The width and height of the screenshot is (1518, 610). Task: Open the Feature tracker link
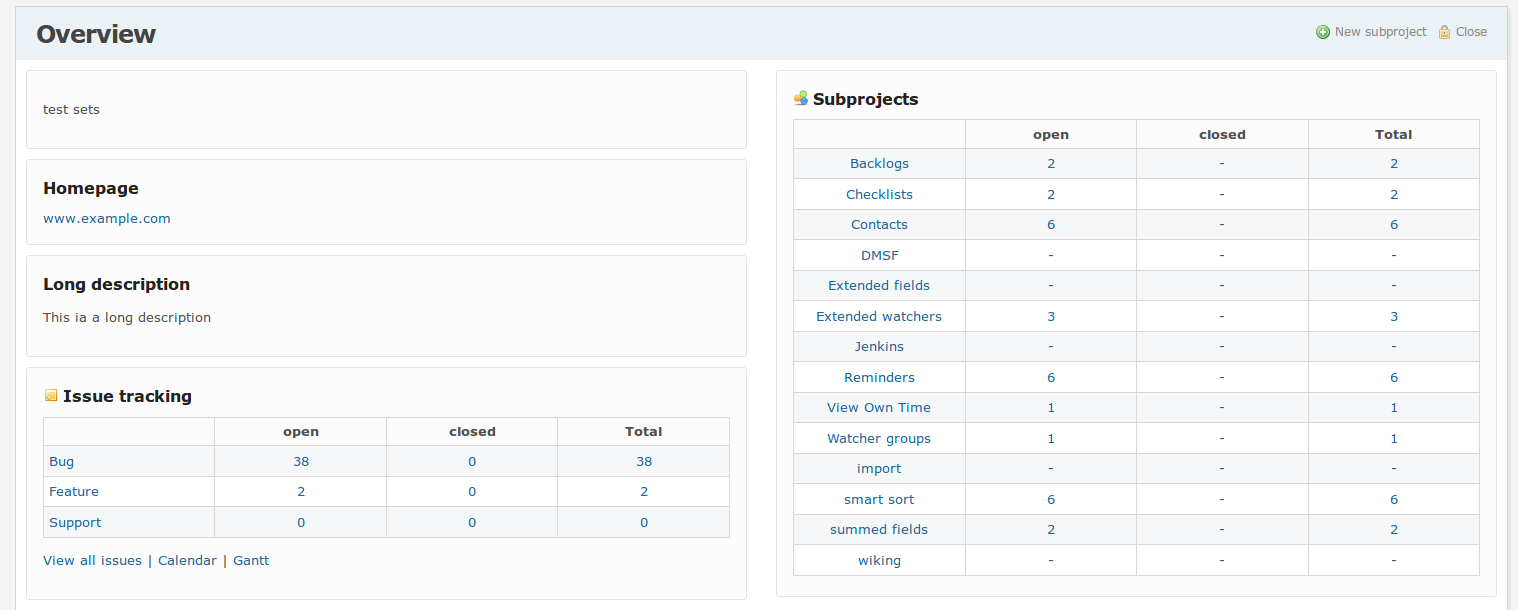pyautogui.click(x=74, y=491)
